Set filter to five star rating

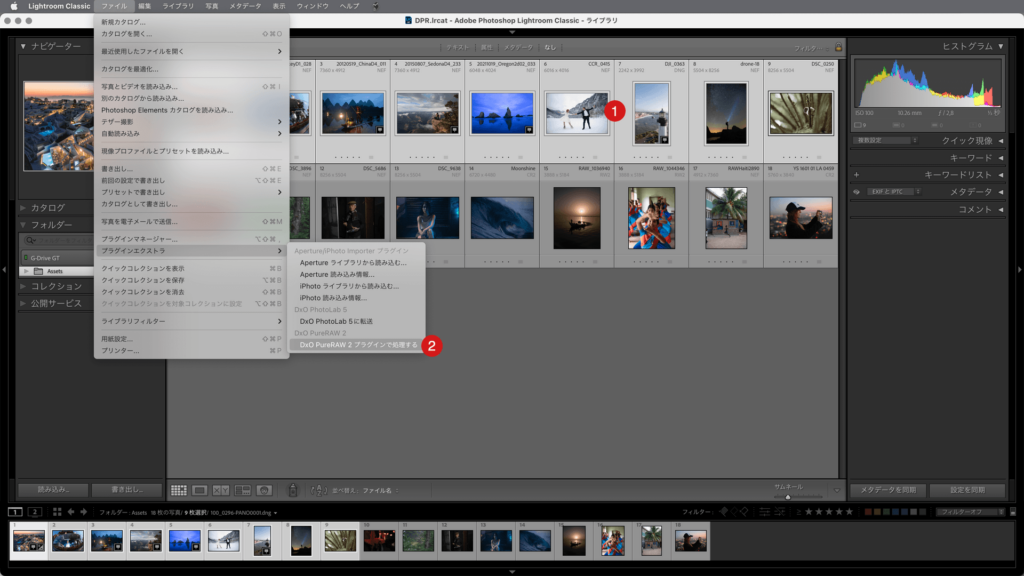click(x=849, y=512)
